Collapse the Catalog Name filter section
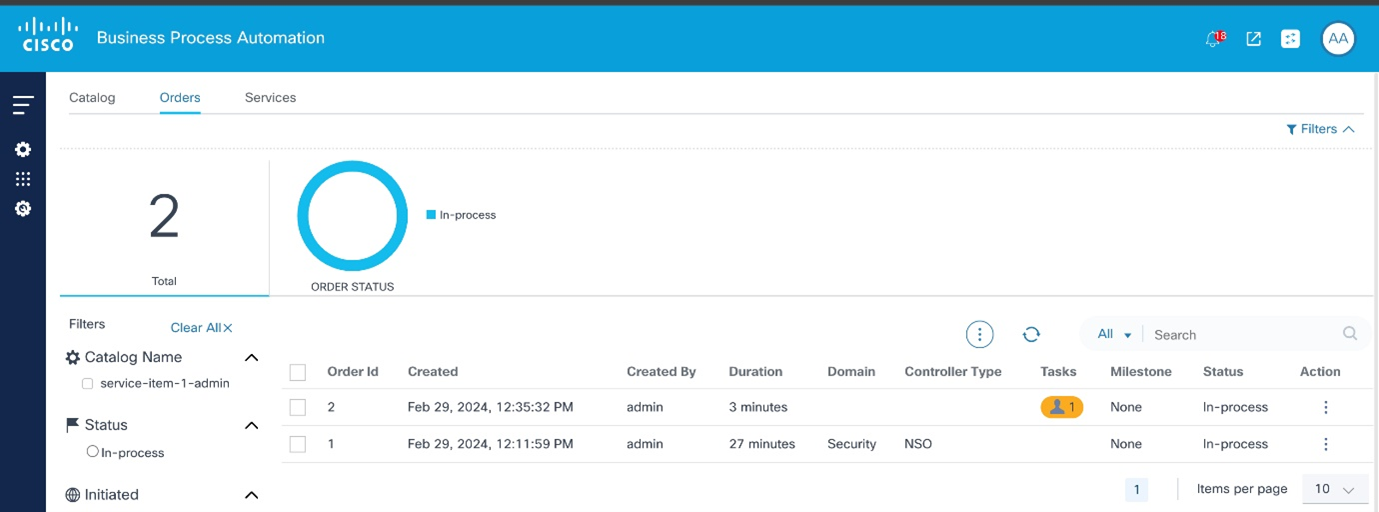 click(252, 357)
